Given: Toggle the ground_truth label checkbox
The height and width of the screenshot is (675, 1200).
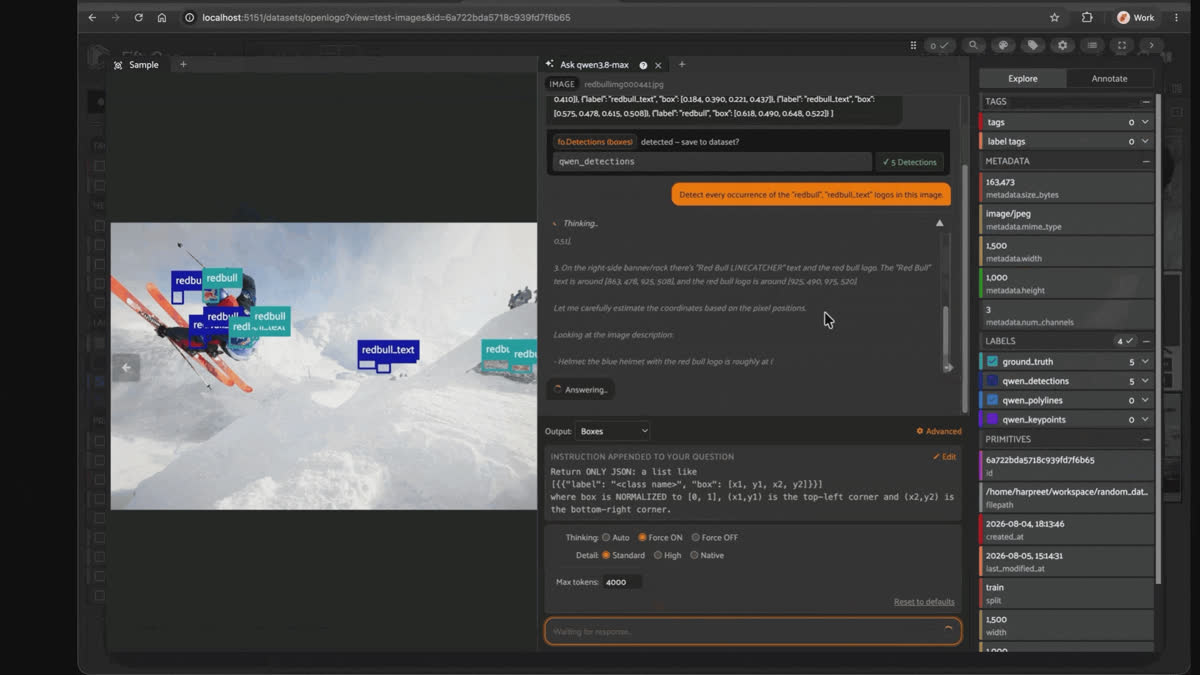Looking at the screenshot, I should [992, 362].
